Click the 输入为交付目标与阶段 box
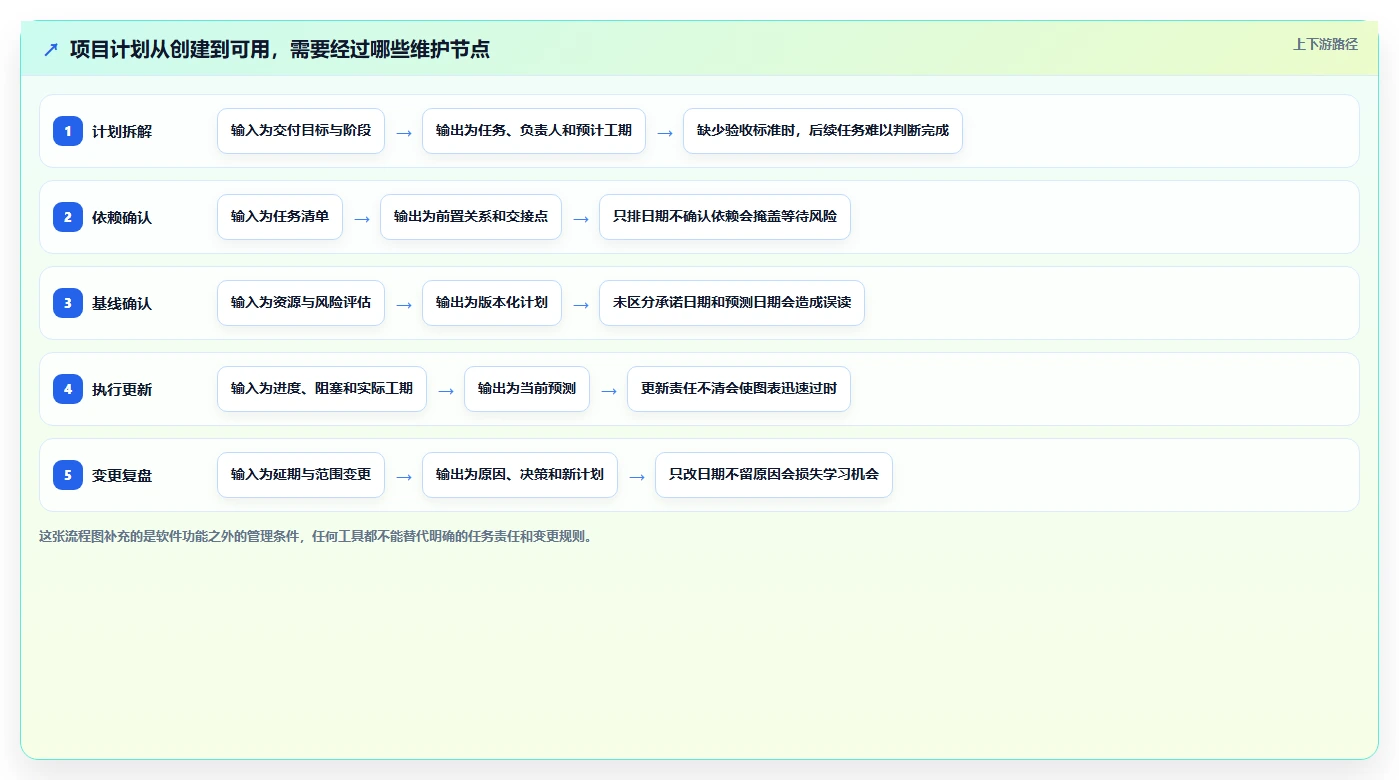 point(301,131)
